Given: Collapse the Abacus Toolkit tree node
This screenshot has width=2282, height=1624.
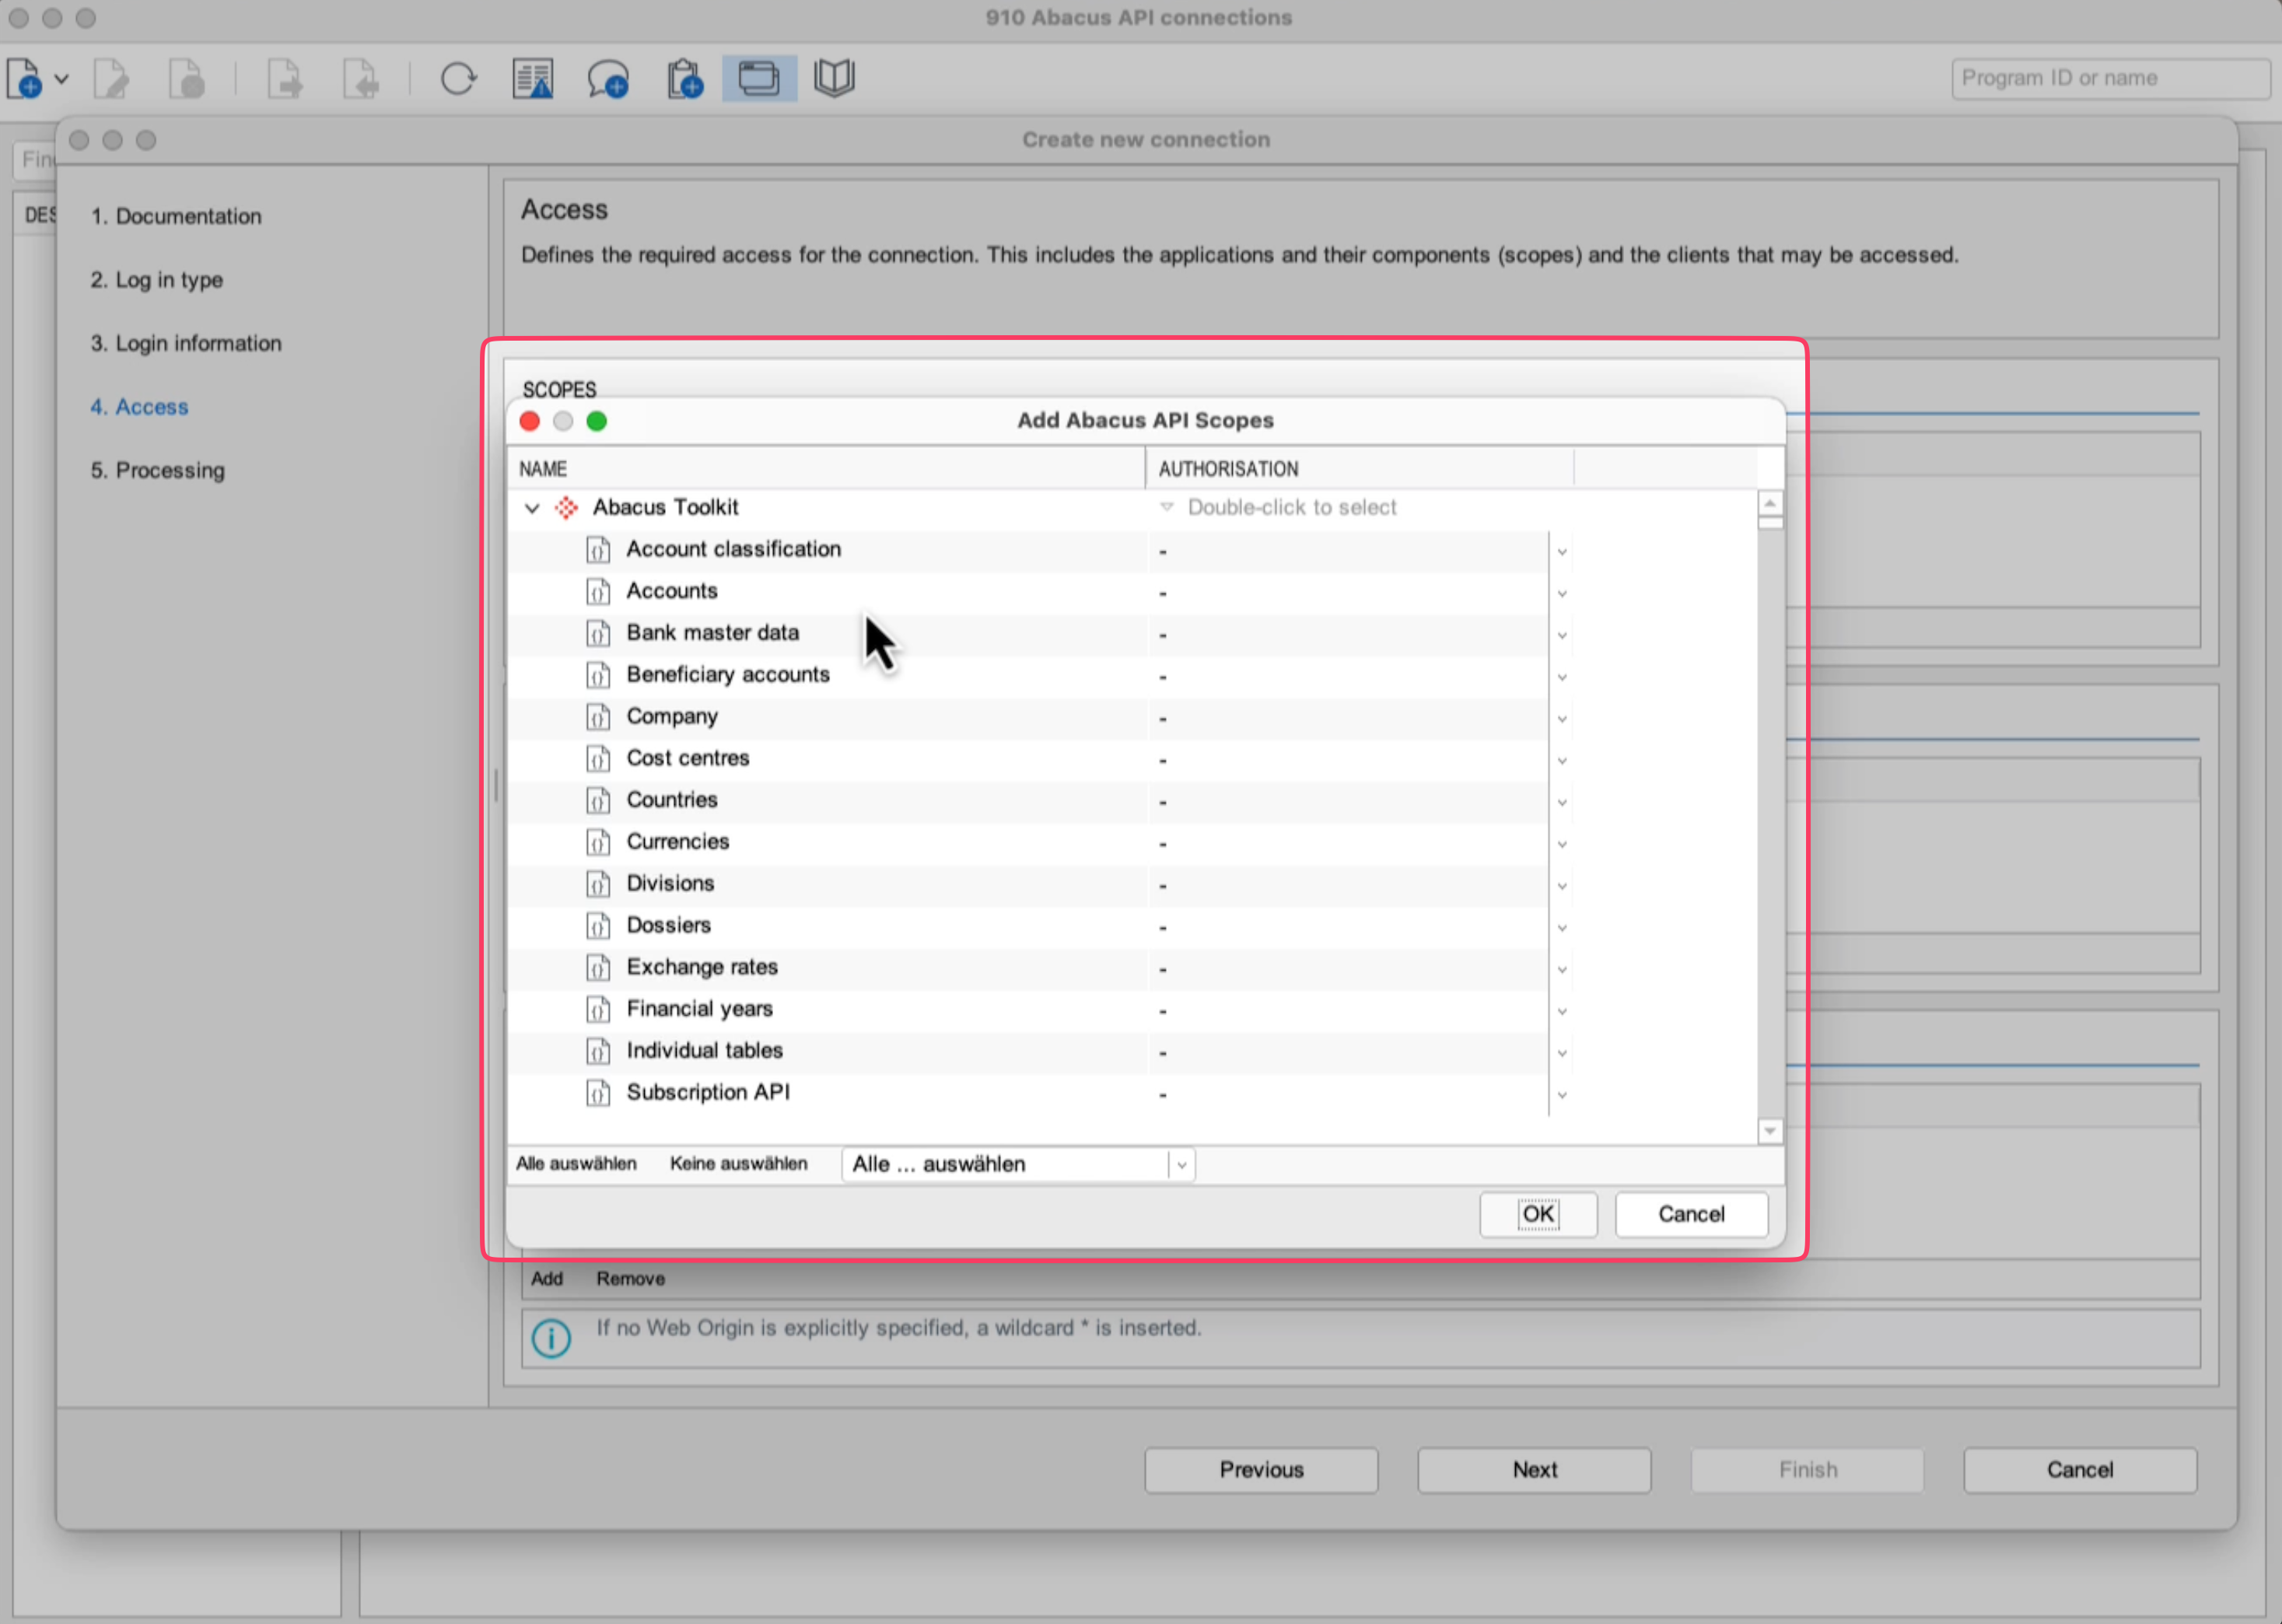Looking at the screenshot, I should coord(532,508).
